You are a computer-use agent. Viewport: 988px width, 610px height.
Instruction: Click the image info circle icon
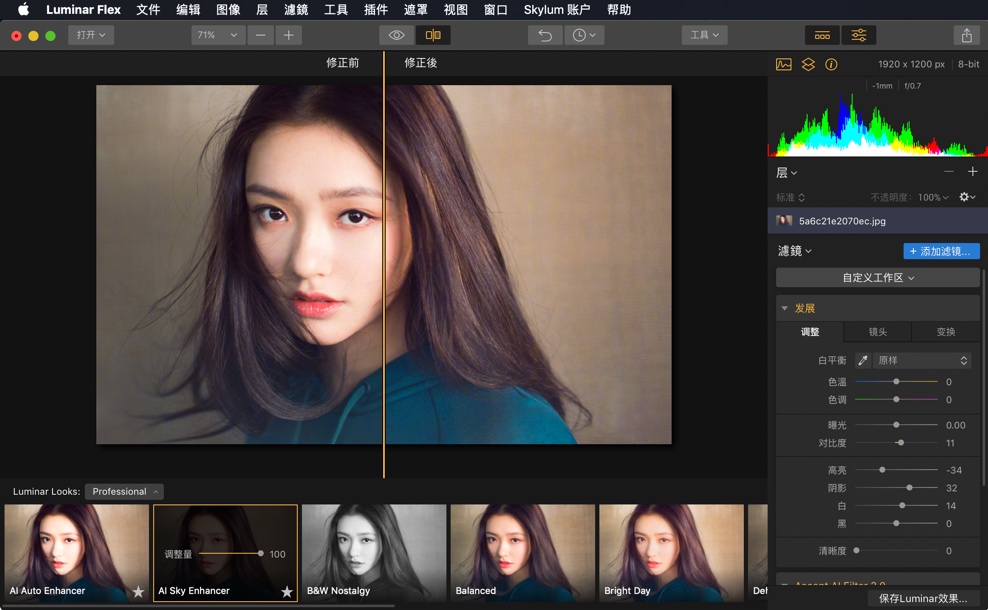(831, 64)
